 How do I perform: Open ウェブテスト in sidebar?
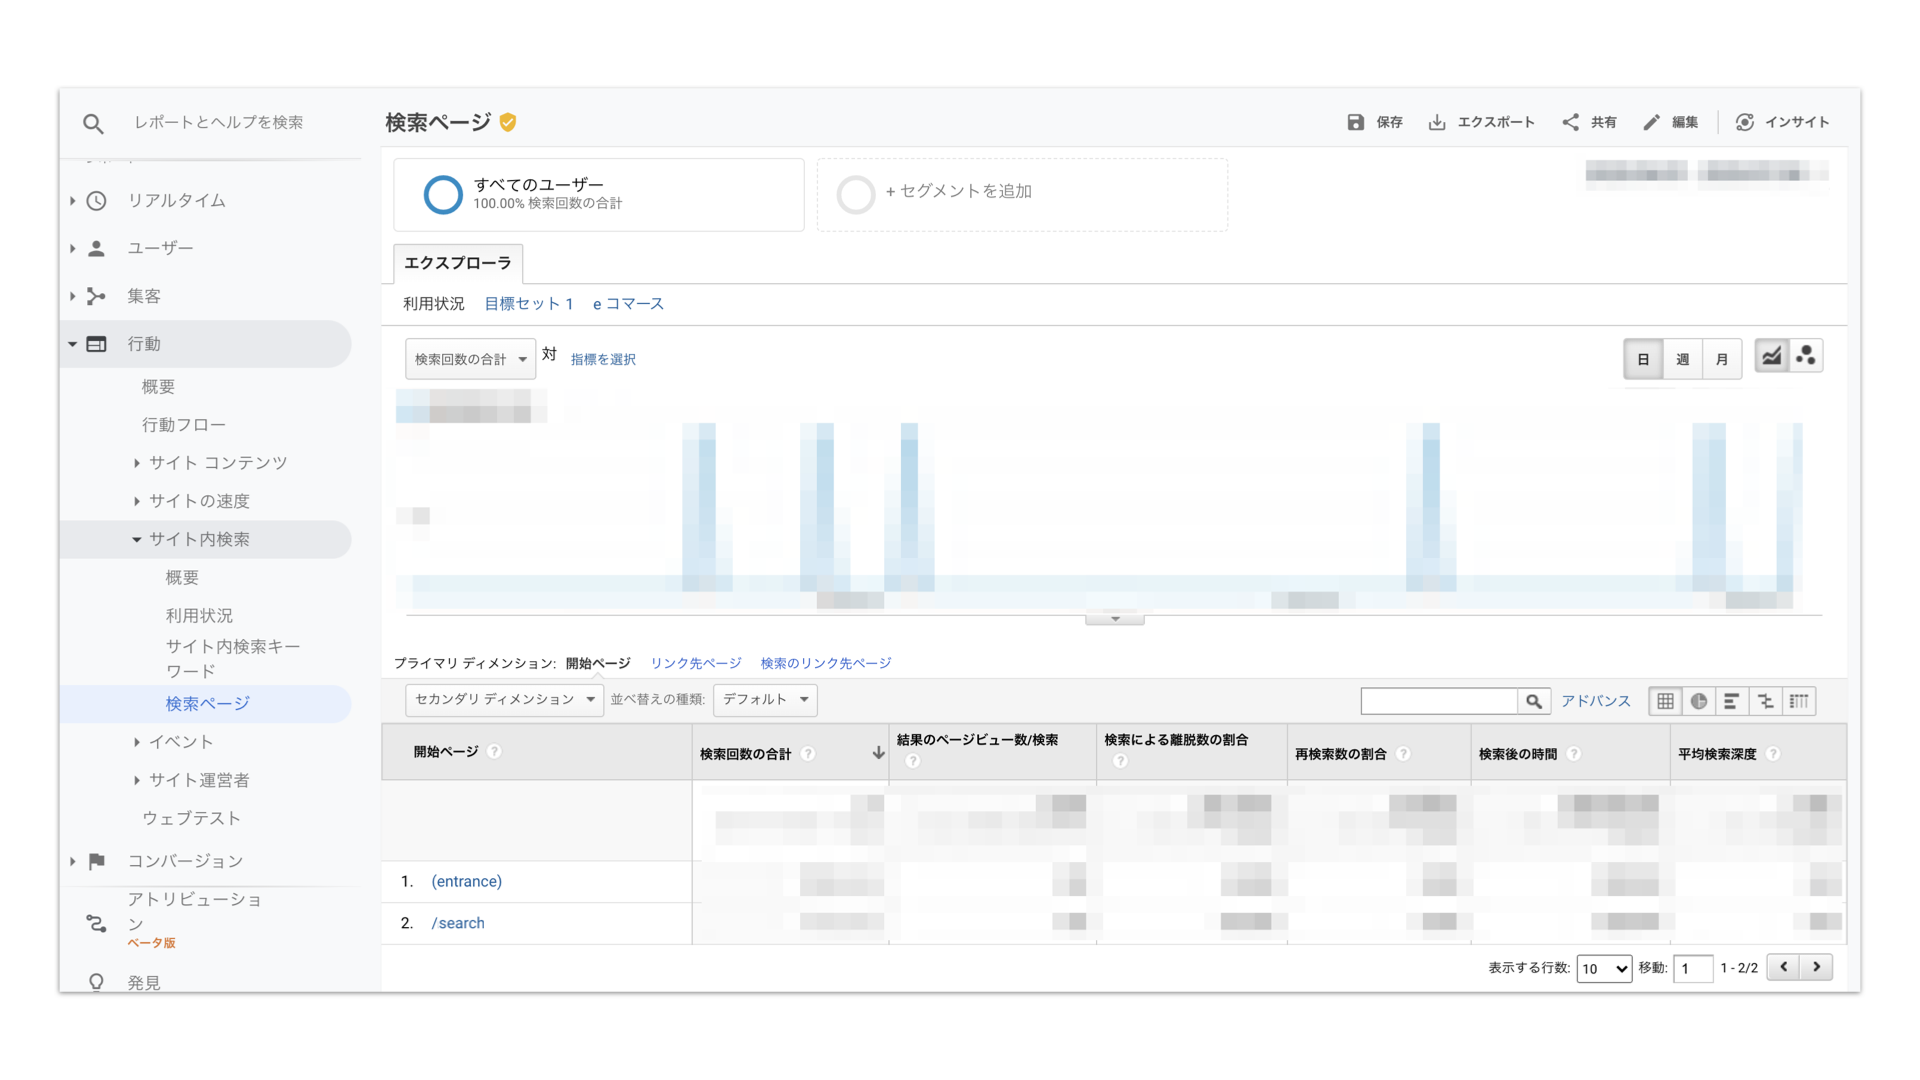tap(192, 818)
